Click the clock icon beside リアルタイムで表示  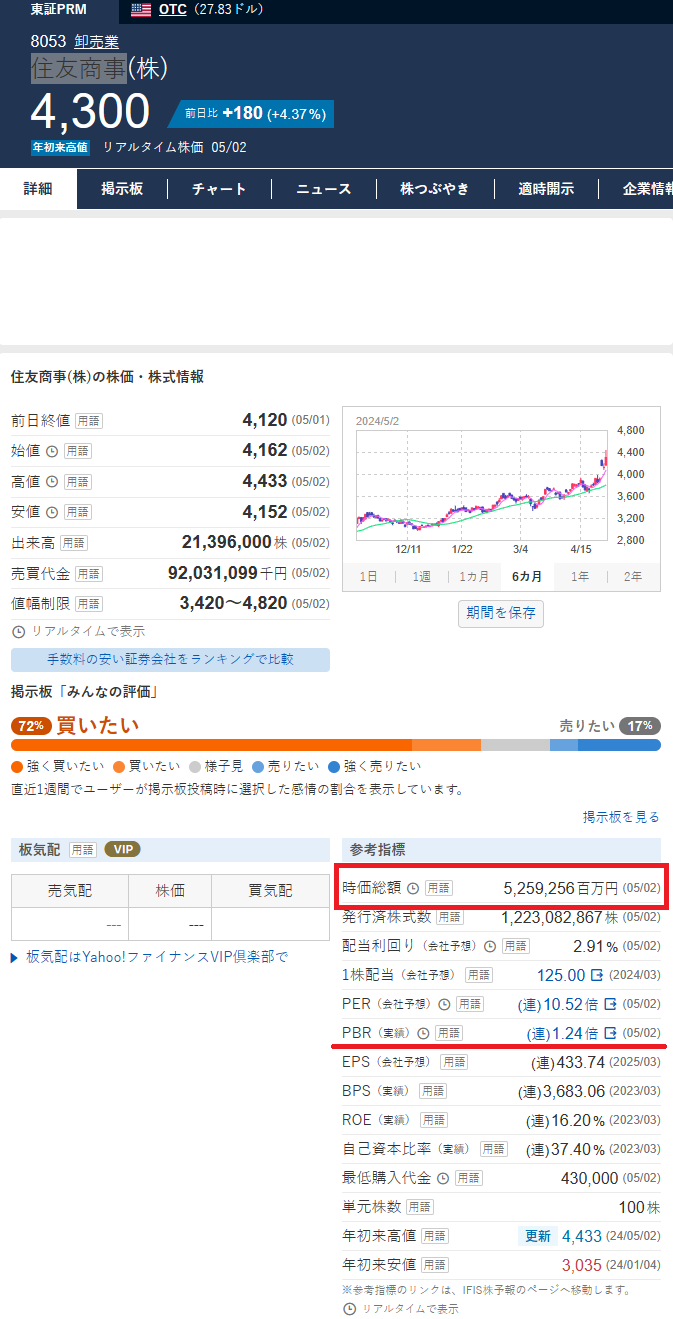click(18, 628)
